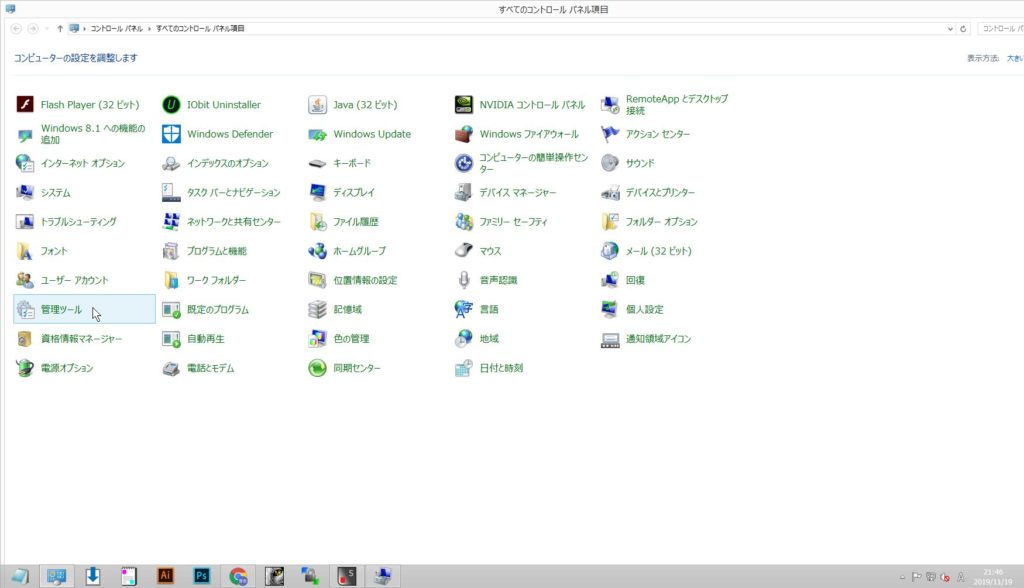Viewport: 1024px width, 588px height.
Task: Open the ディスプレイ monitor icon
Action: click(x=317, y=193)
